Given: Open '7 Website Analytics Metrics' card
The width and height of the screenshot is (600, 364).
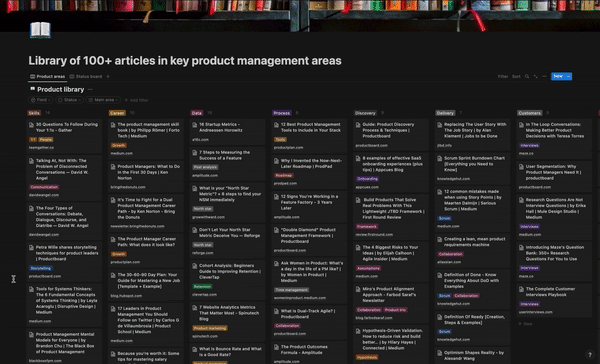Looking at the screenshot, I should (x=228, y=322).
